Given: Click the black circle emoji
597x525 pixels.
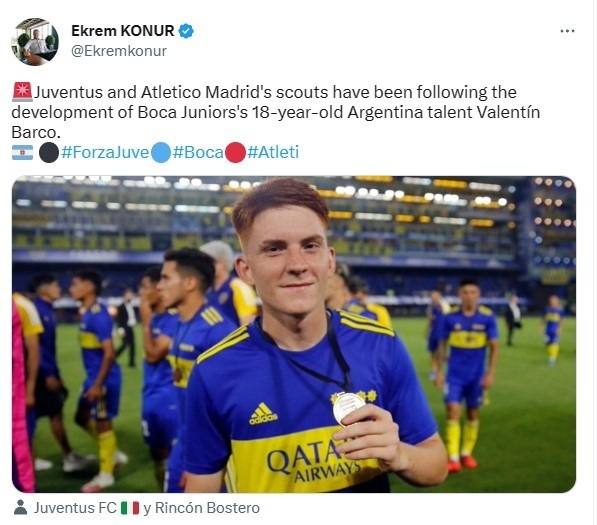Looking at the screenshot, I should 49,153.
